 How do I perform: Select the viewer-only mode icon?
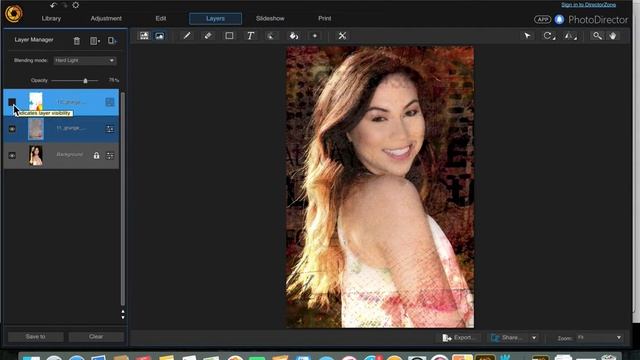160,36
